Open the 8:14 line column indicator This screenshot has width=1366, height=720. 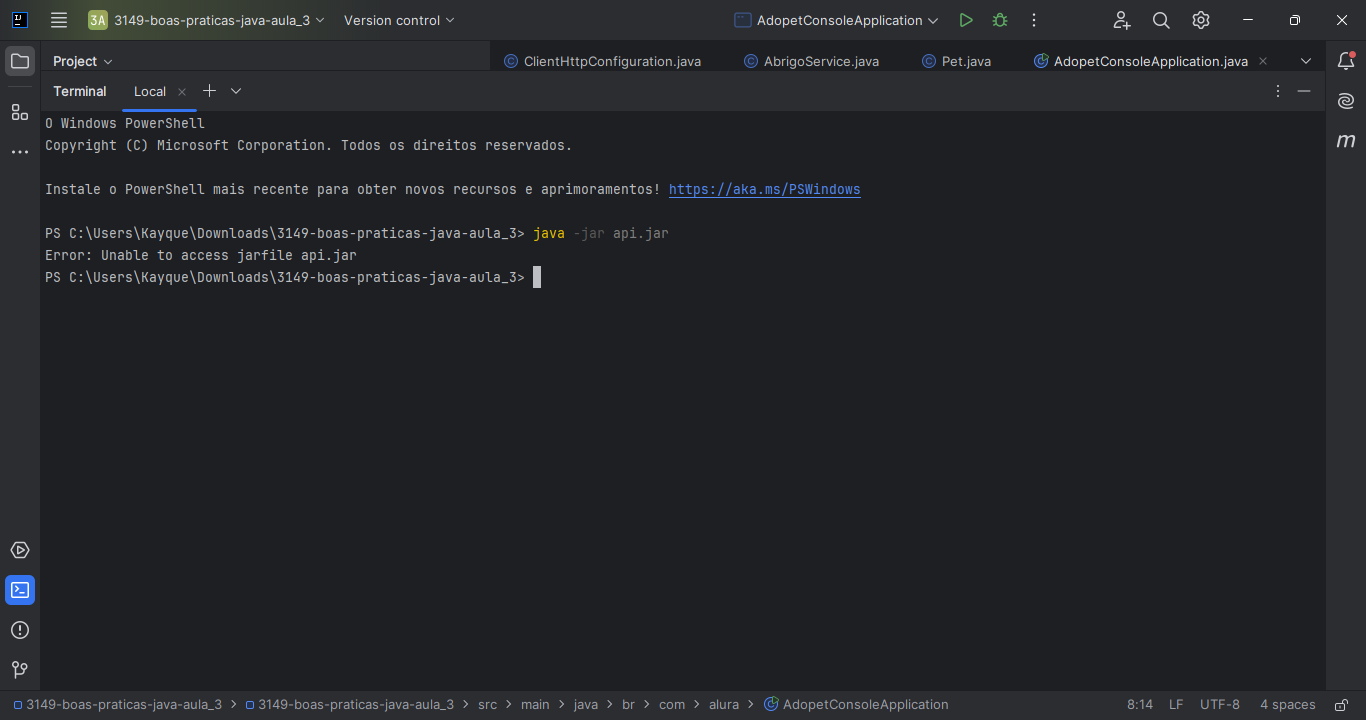click(1140, 704)
